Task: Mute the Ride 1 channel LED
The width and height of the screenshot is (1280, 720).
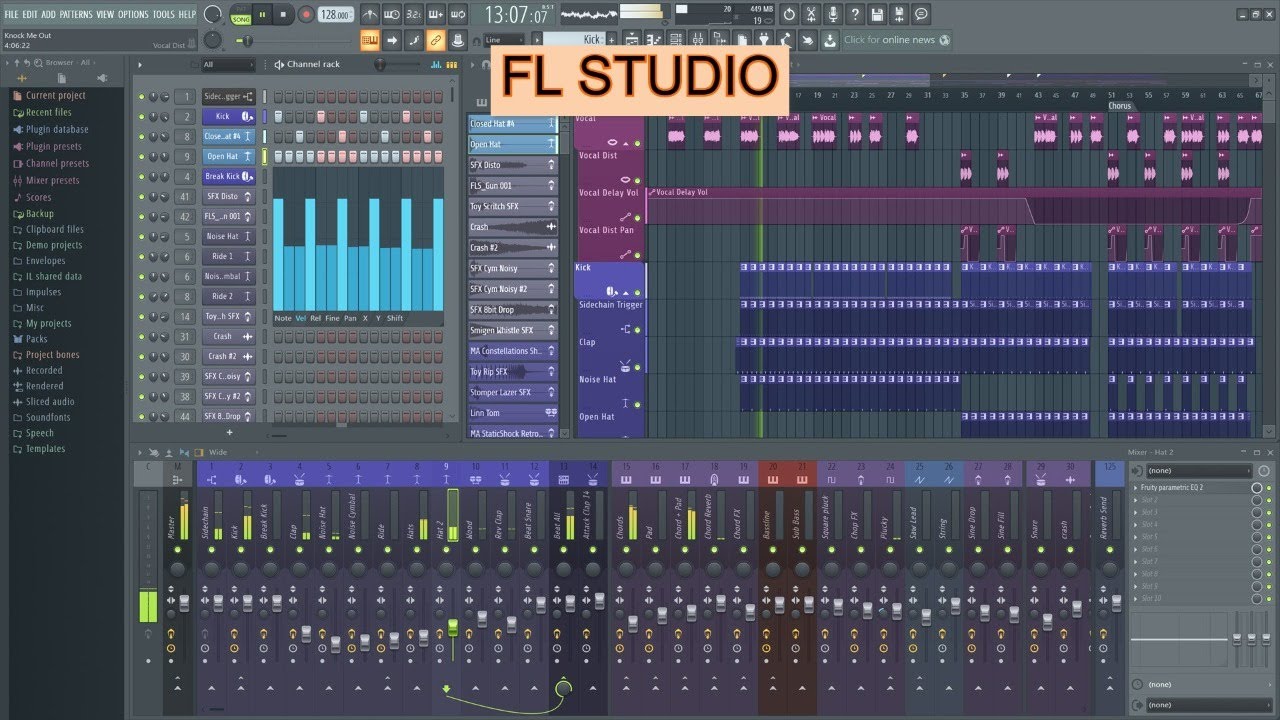Action: click(x=142, y=257)
